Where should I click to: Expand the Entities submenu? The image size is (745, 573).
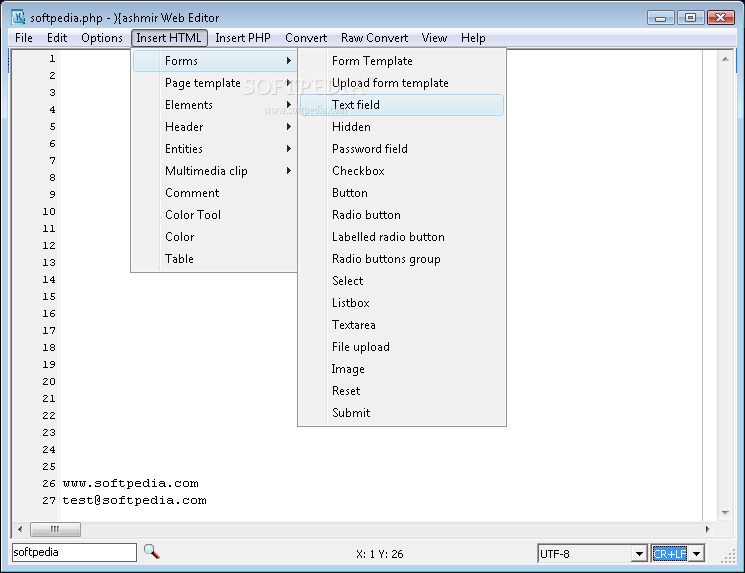coord(215,149)
